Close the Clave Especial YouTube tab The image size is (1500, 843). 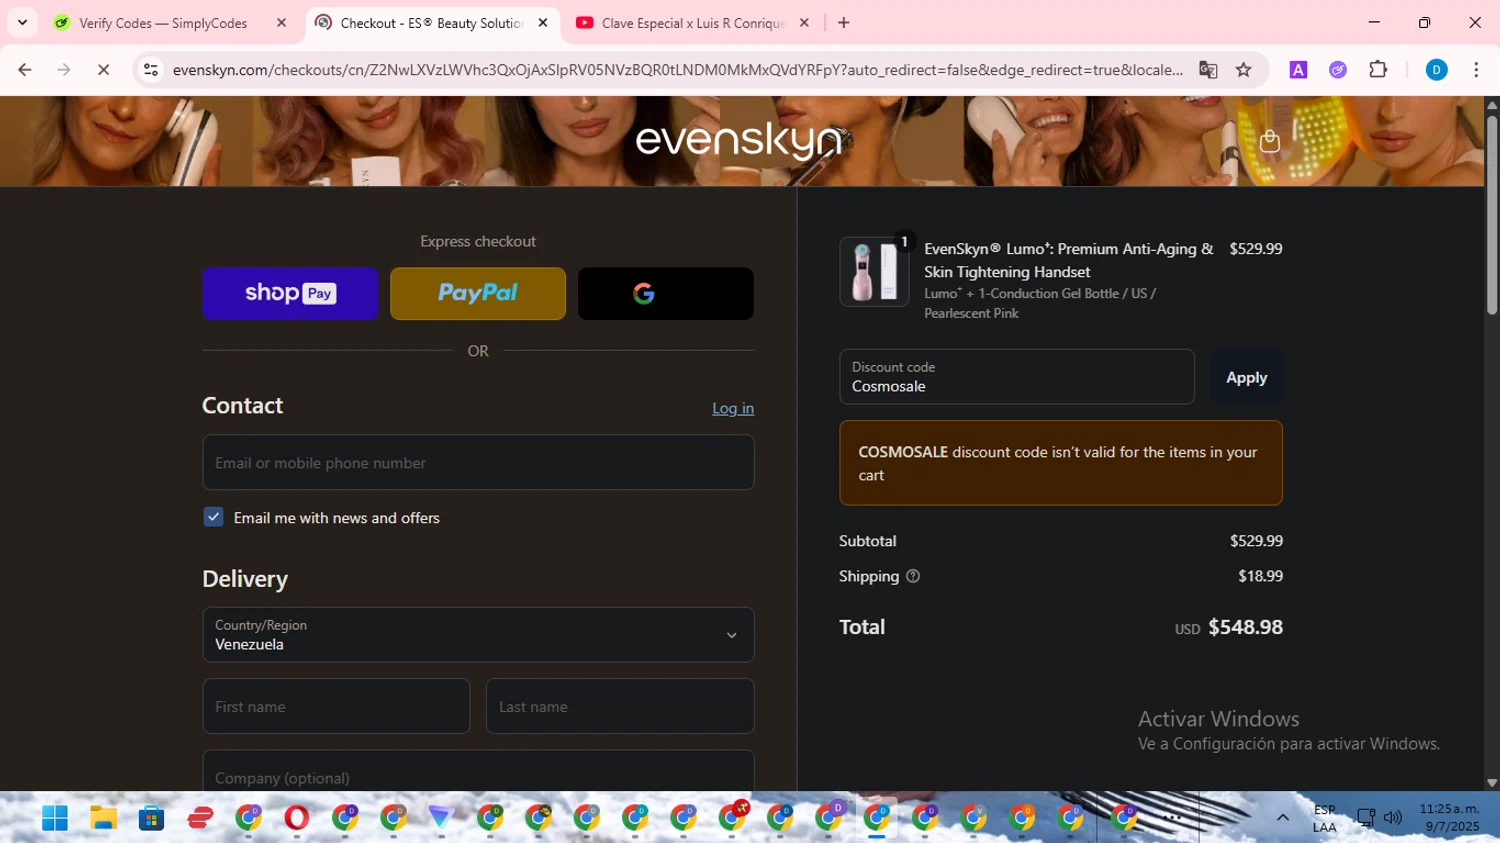(804, 23)
